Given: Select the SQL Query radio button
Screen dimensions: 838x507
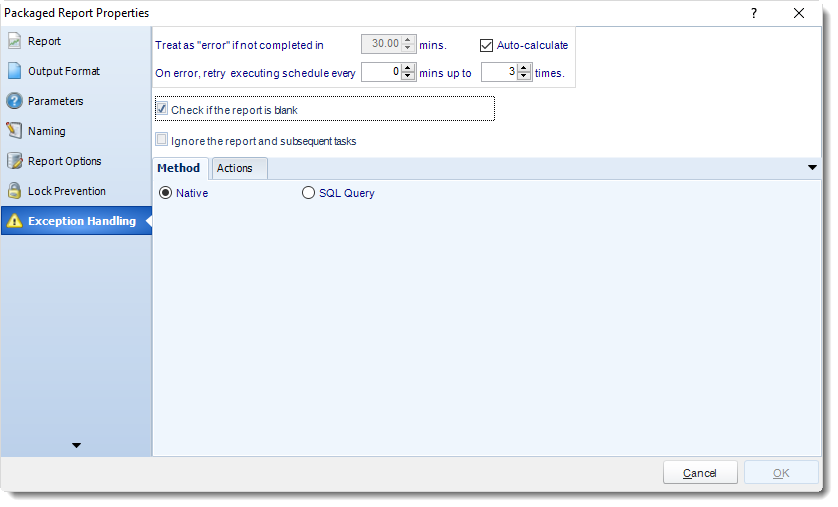Looking at the screenshot, I should click(x=308, y=193).
